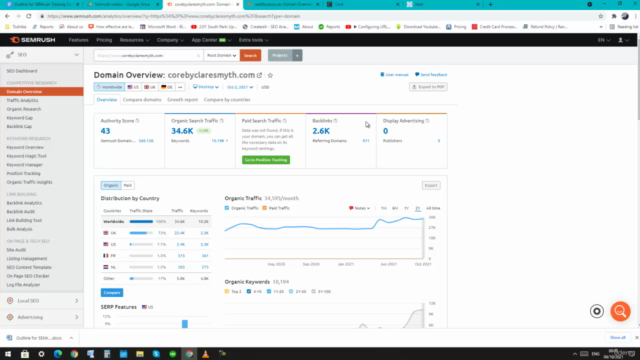Screen dimensions: 640x360
Task: Open Site Audit in sidebar
Action: 16,250
